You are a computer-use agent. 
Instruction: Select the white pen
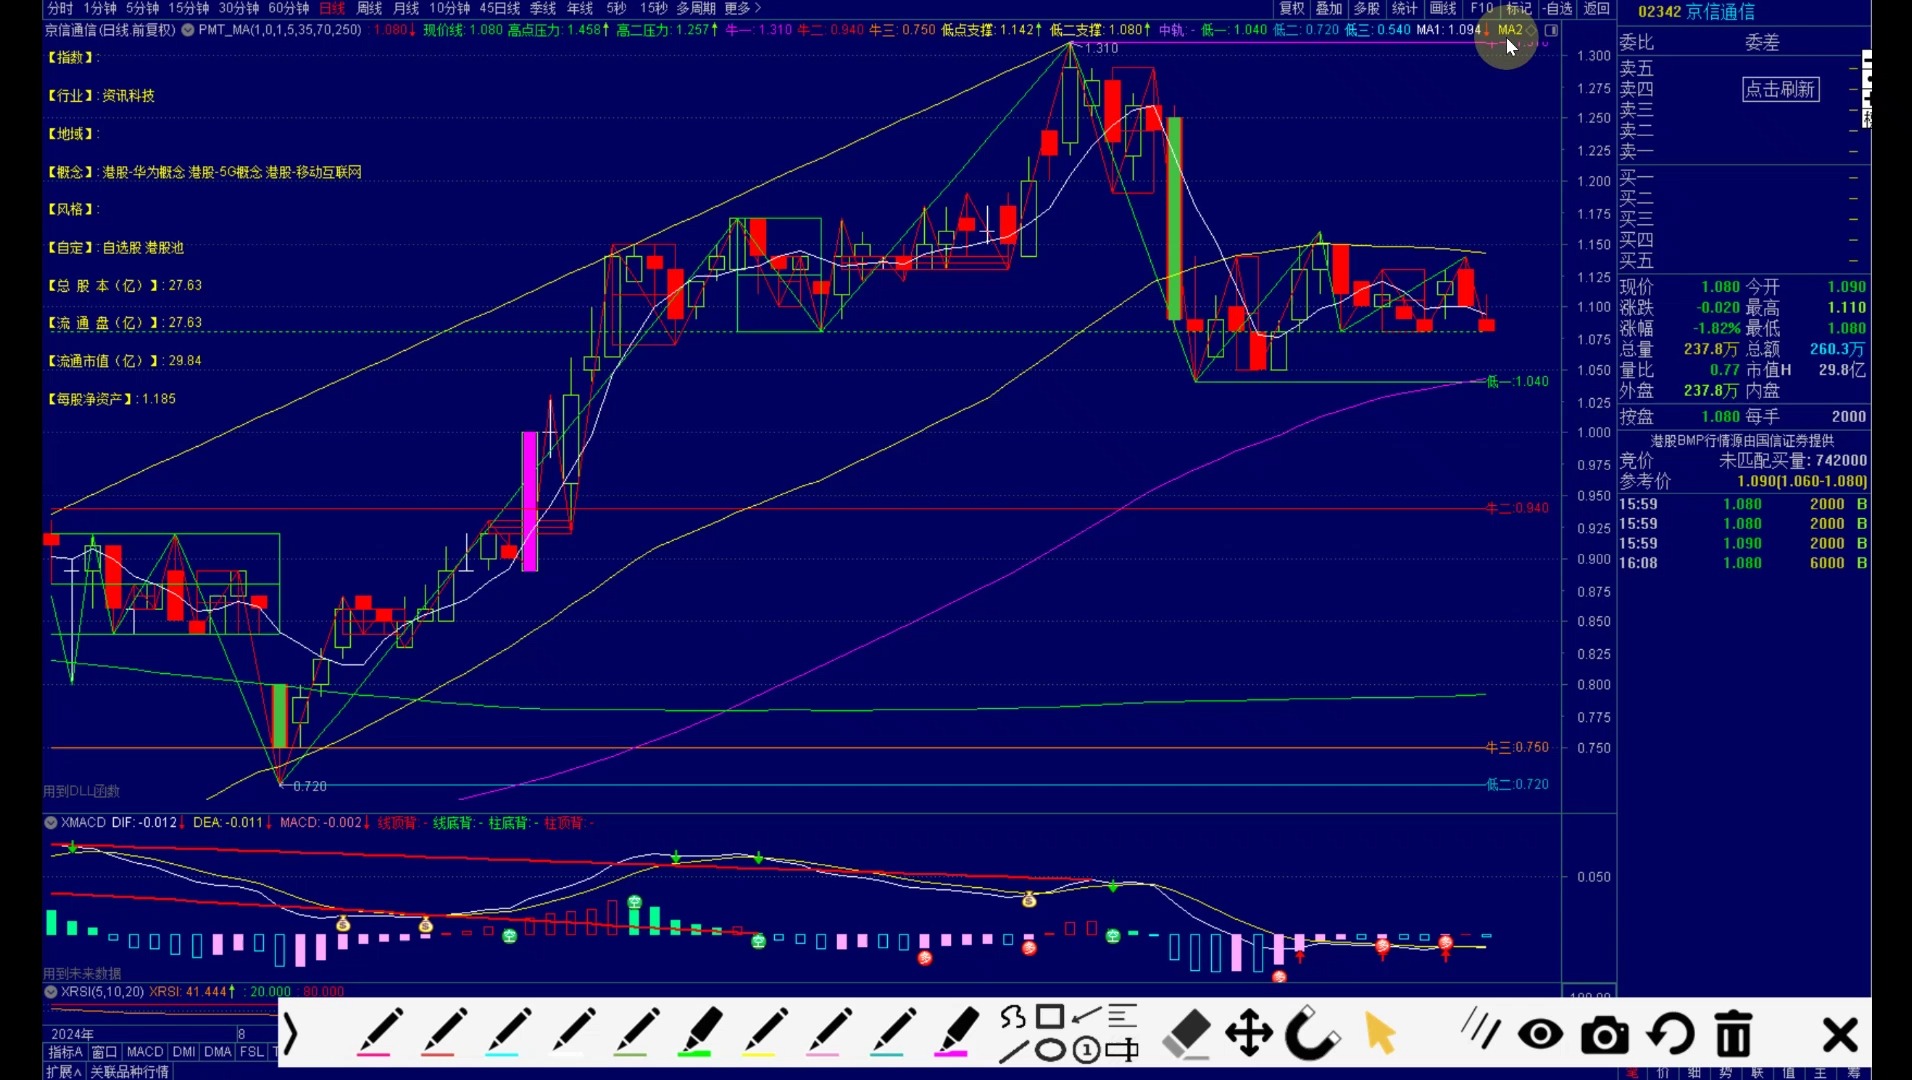pyautogui.click(x=572, y=1032)
